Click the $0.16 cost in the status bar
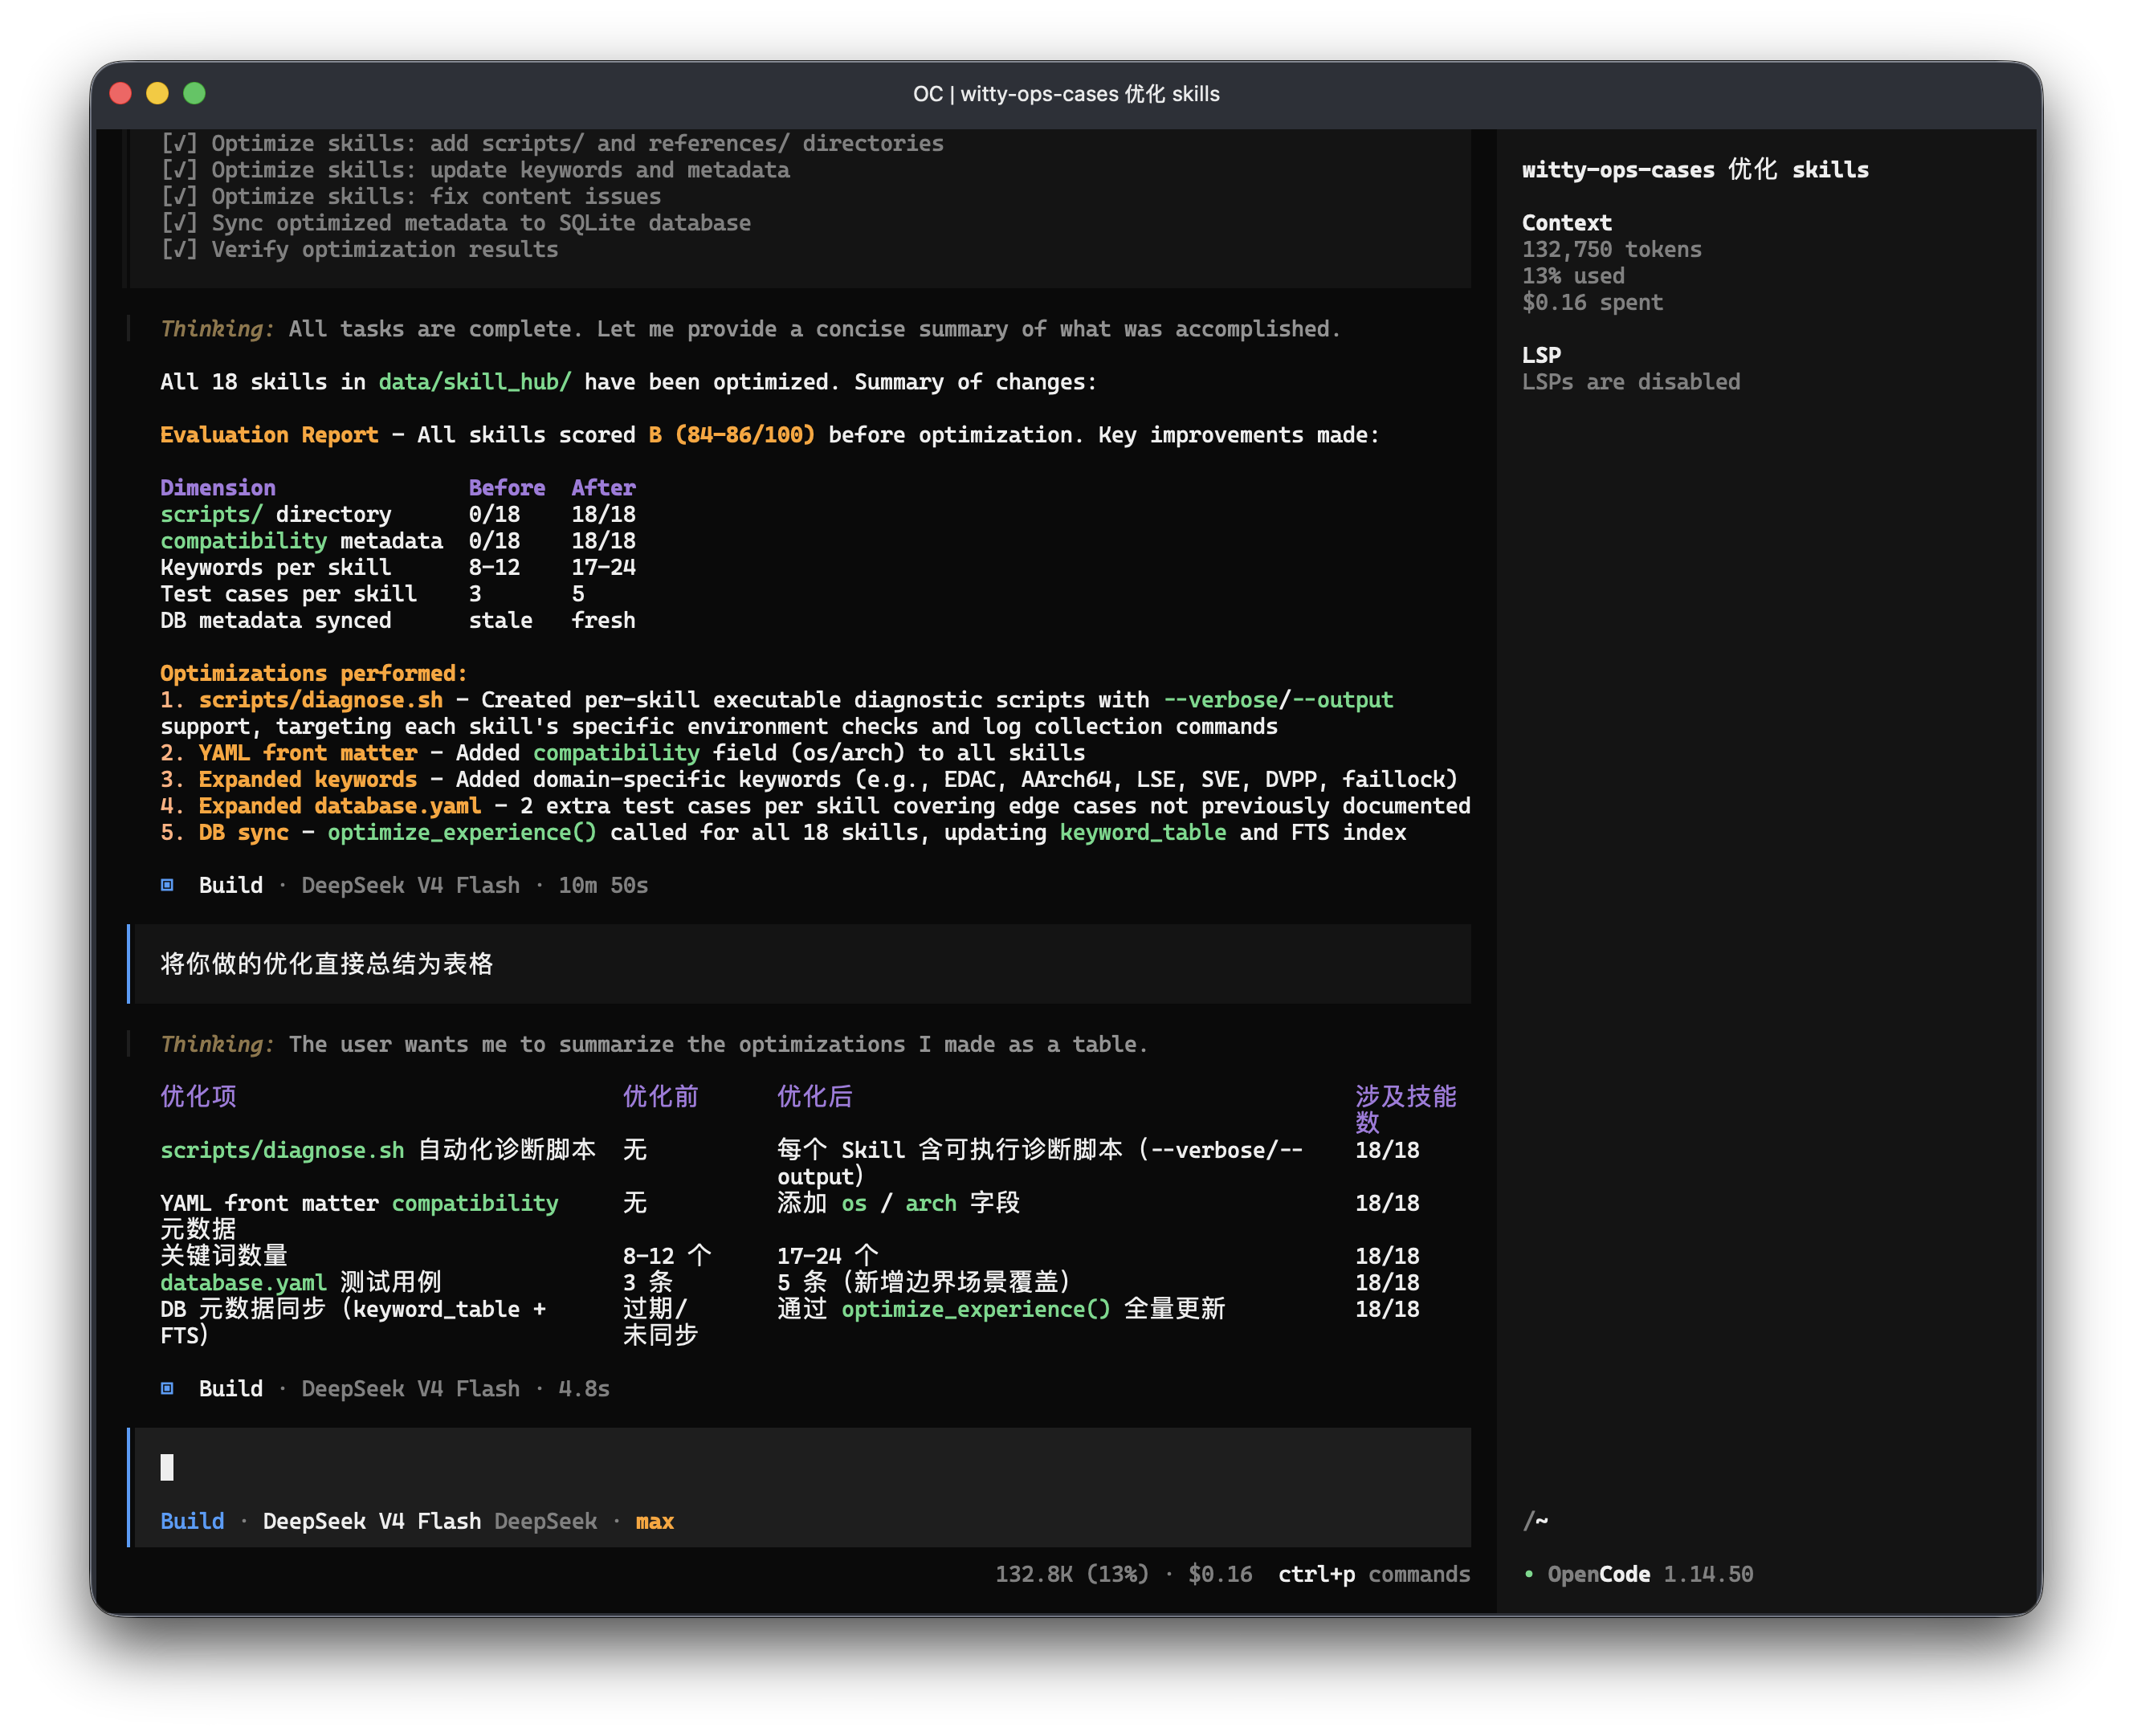Screen dimensions: 2133x1736 (x=1220, y=1574)
